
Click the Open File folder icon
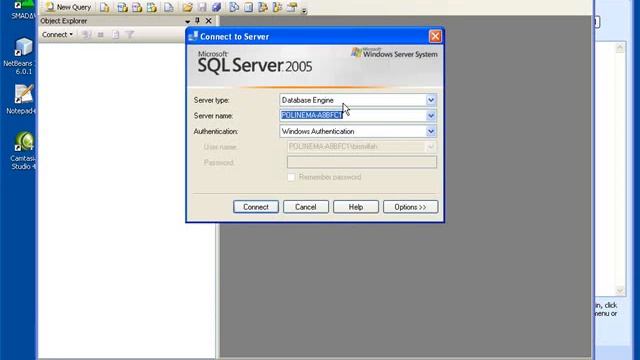pos(187,7)
